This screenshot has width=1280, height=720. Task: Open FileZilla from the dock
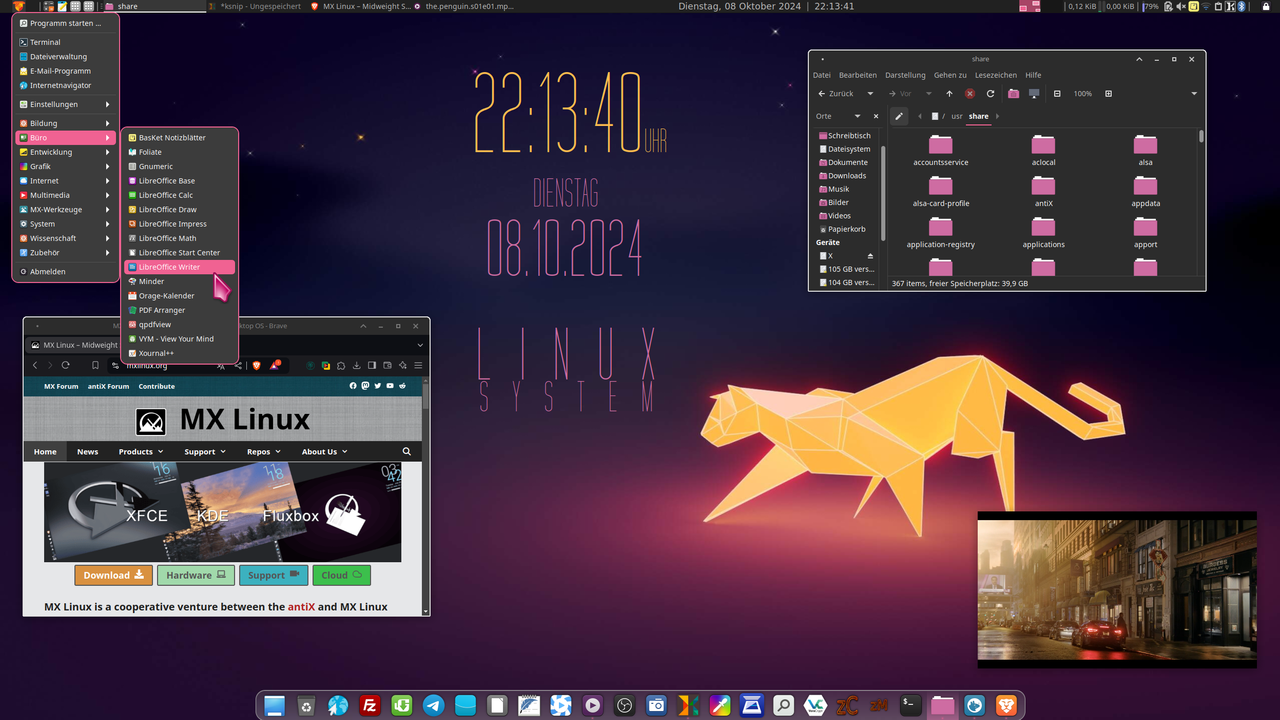tap(369, 706)
